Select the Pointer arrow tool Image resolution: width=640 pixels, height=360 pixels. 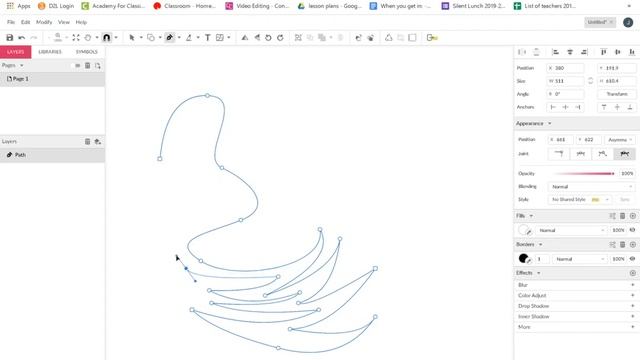pos(132,38)
